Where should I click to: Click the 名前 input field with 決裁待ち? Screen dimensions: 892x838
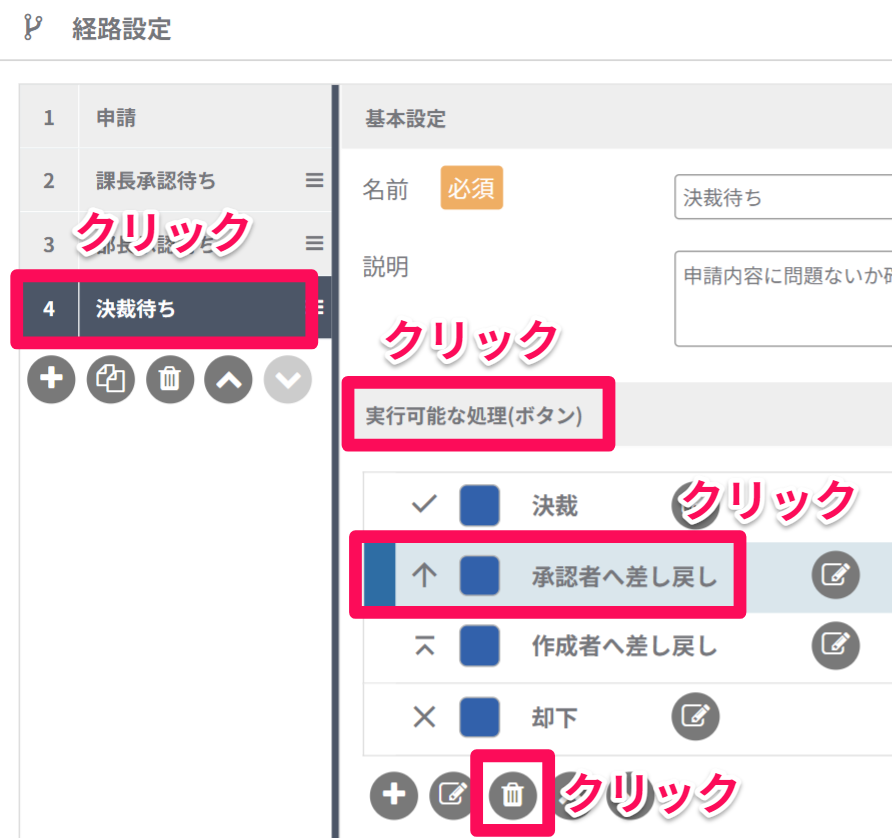point(783,197)
